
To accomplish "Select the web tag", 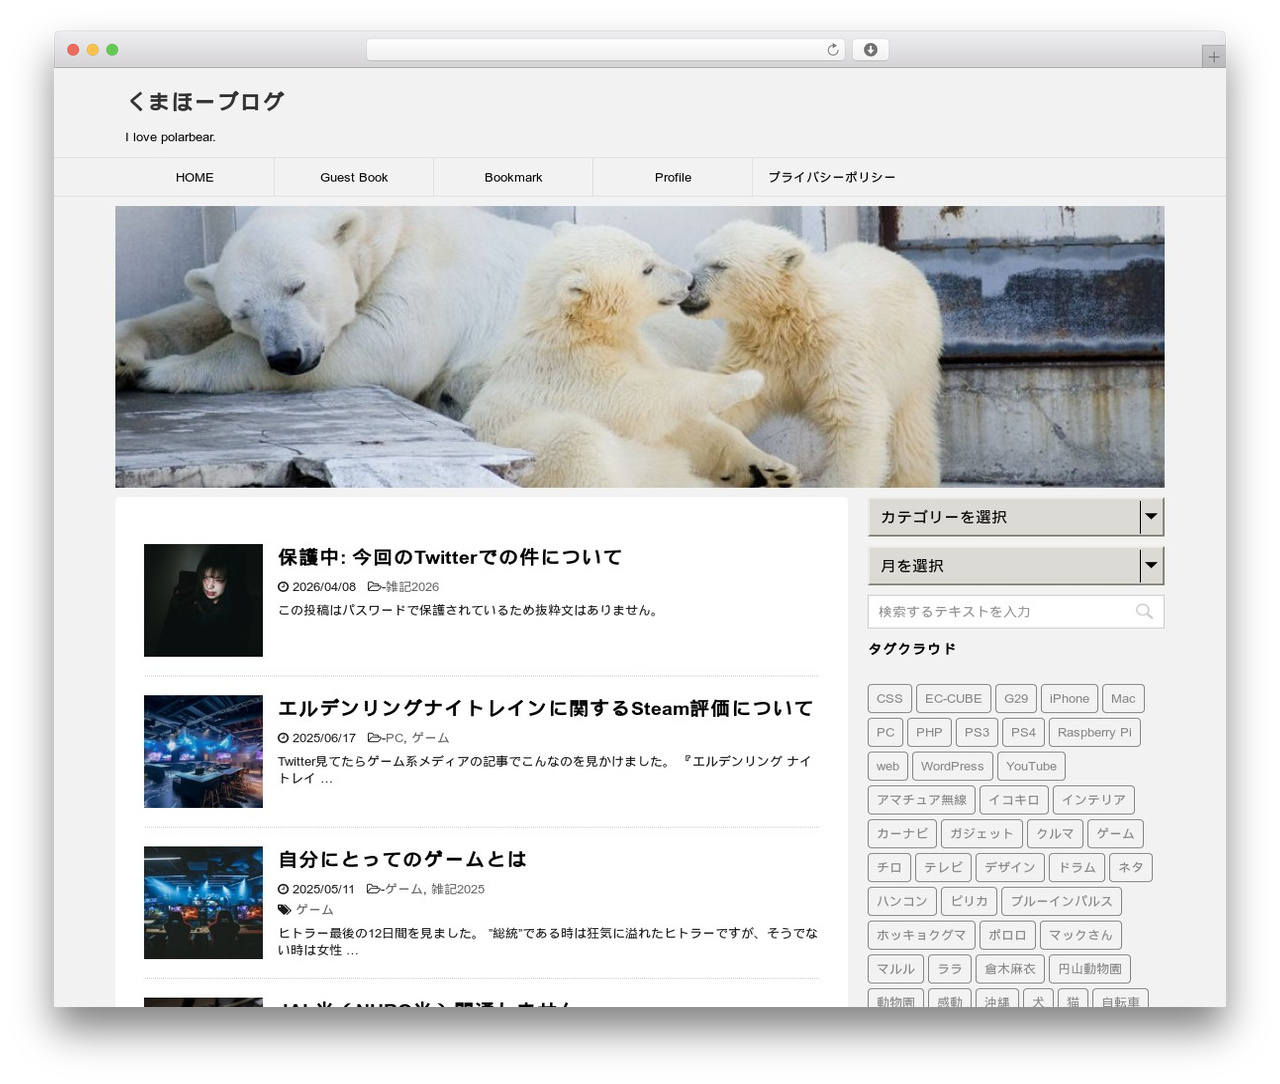I will [x=888, y=767].
